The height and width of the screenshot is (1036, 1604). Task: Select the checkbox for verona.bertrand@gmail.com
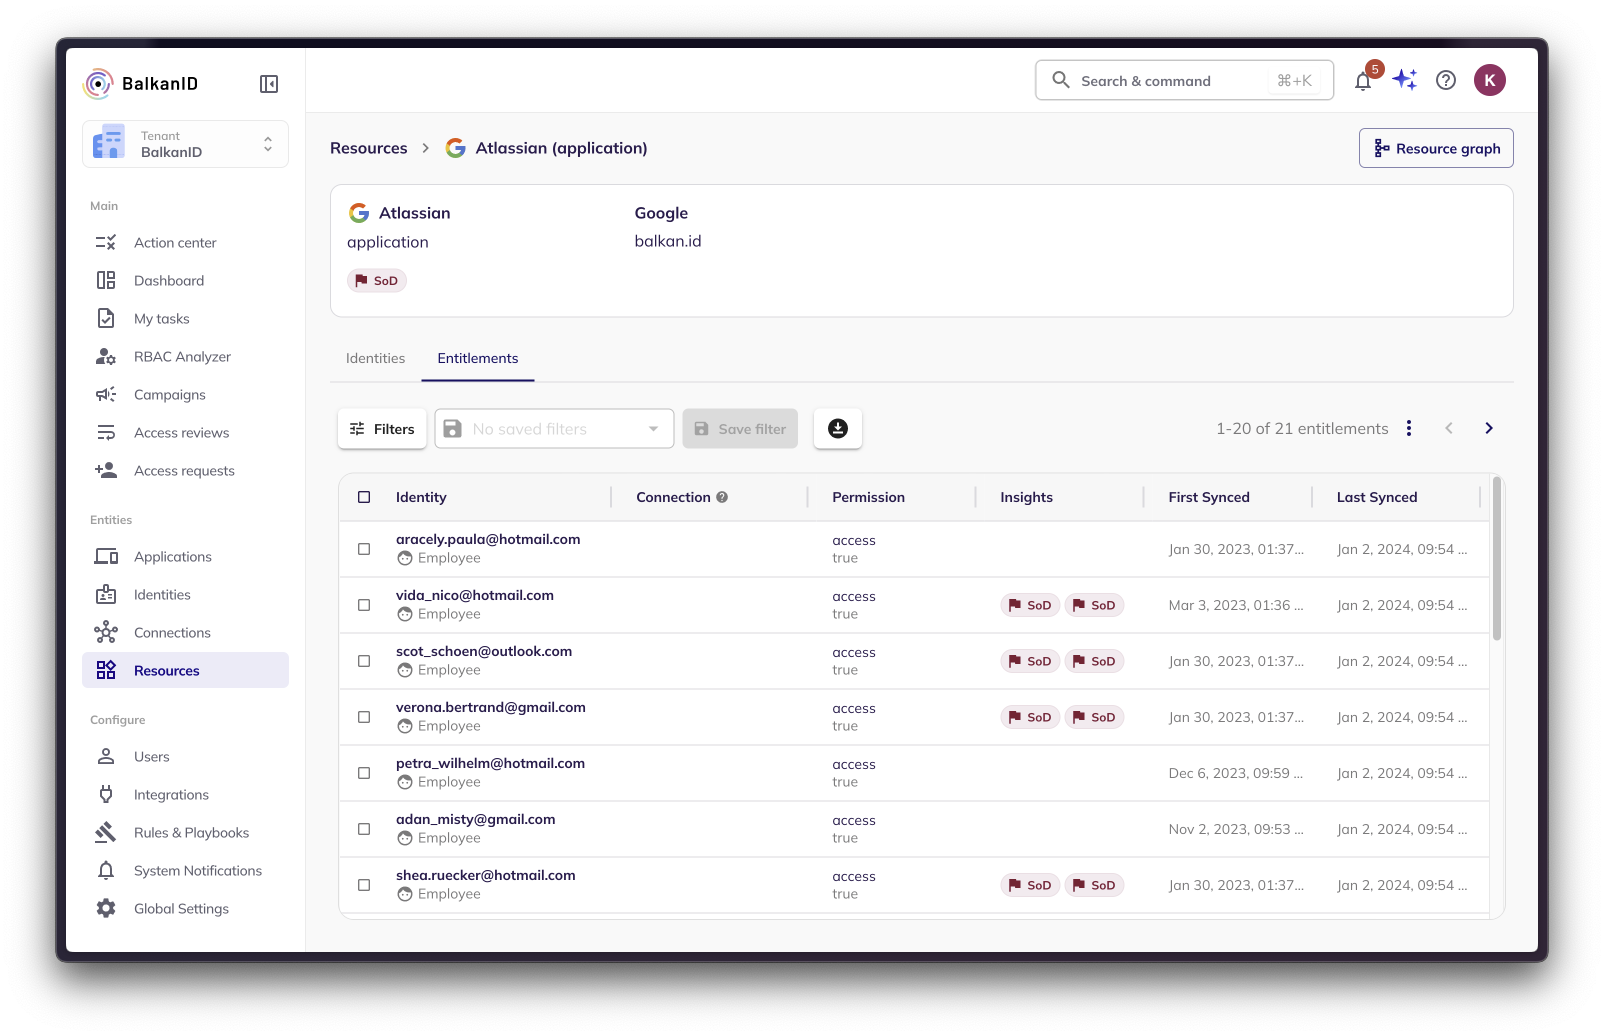click(364, 717)
